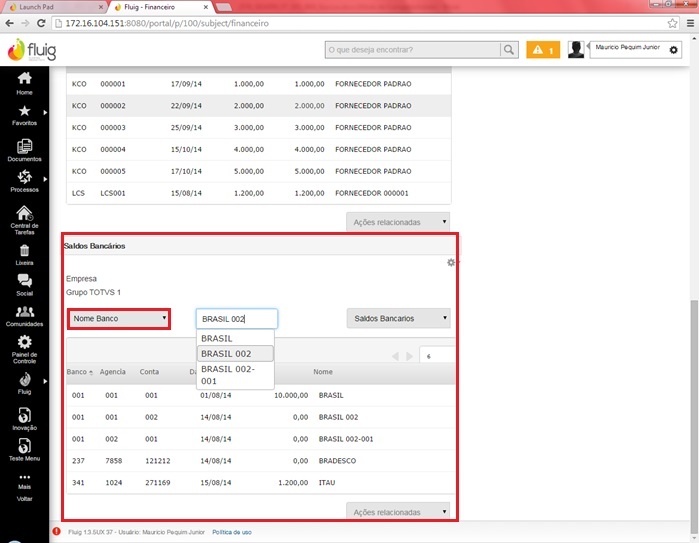
Task: Select BRASIL suggestion
Action: point(235,338)
